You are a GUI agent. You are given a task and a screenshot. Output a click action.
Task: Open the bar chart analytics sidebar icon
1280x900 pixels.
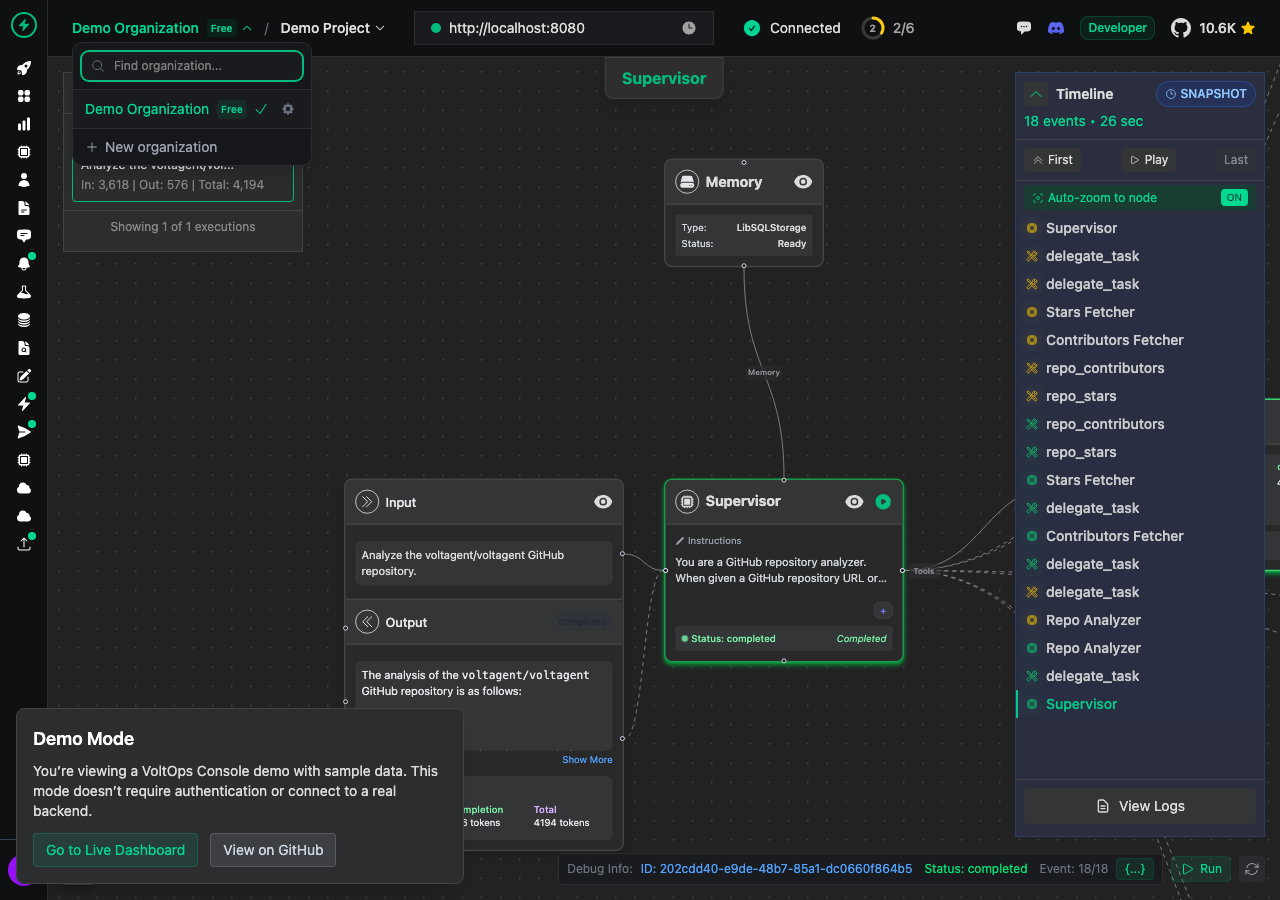point(24,124)
